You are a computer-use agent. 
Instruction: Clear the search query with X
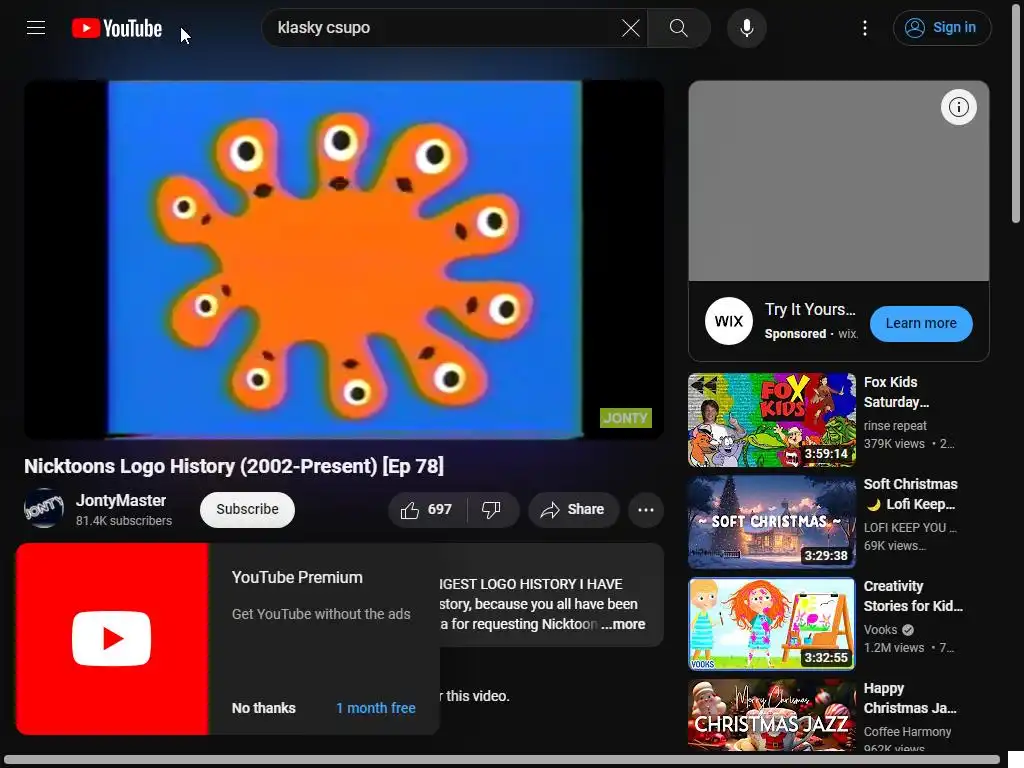(631, 28)
